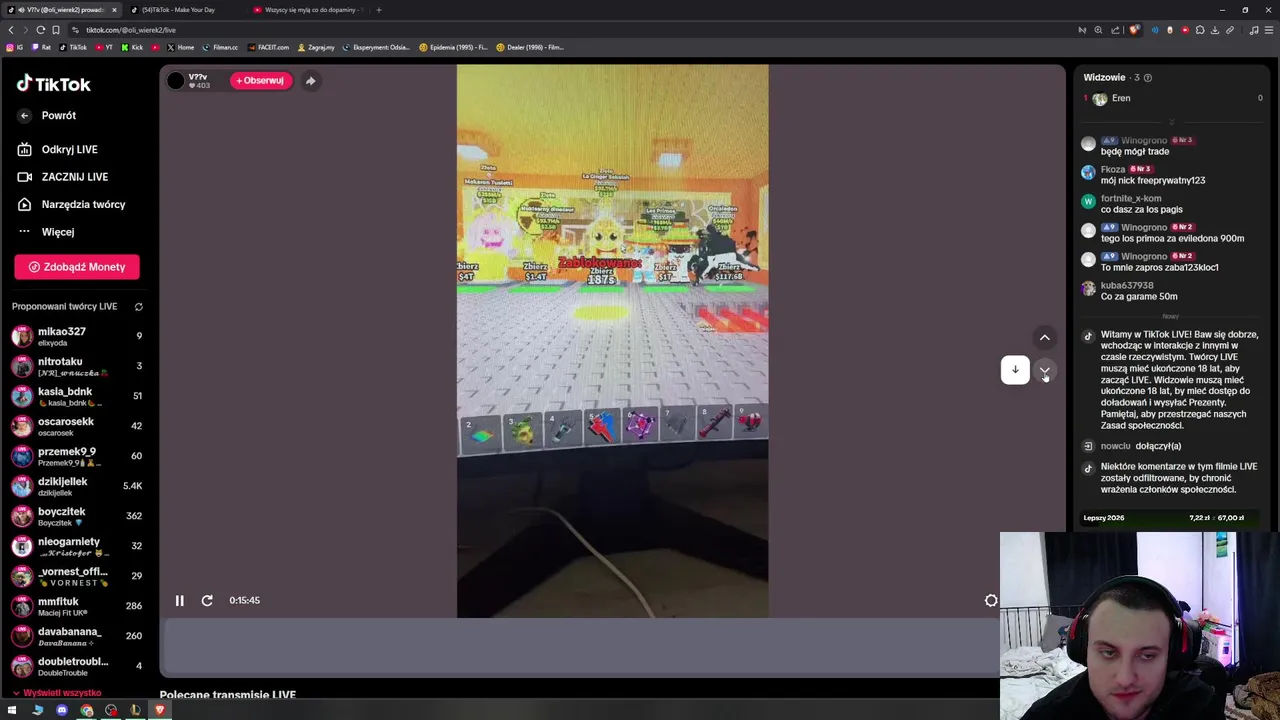Switch to the YouTube dopaminy tab

coord(308,10)
